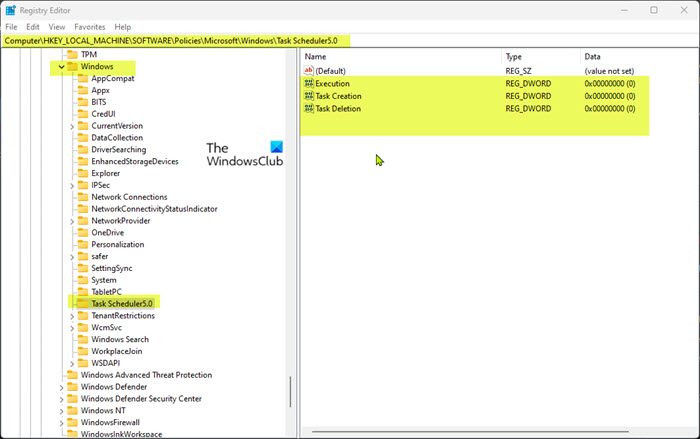Click the Task Creation DWORD icon

[x=308, y=96]
